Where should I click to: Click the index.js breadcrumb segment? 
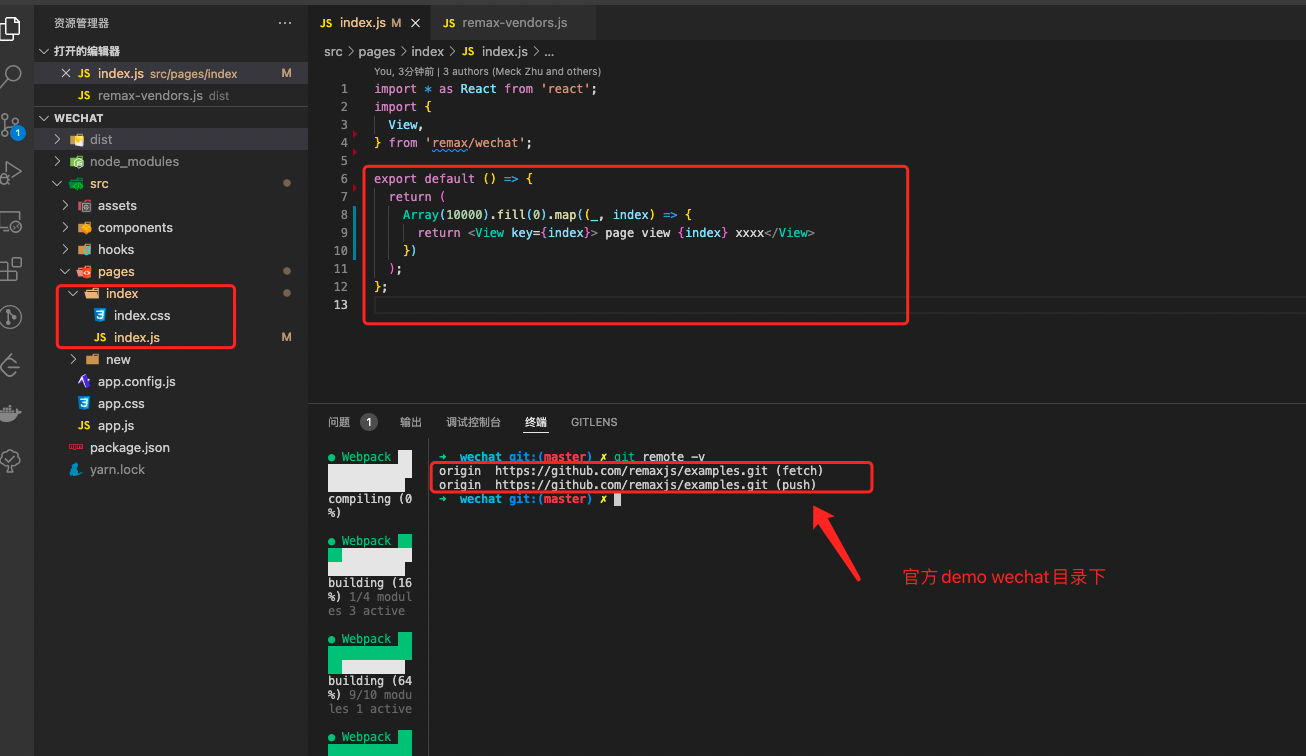[x=494, y=51]
